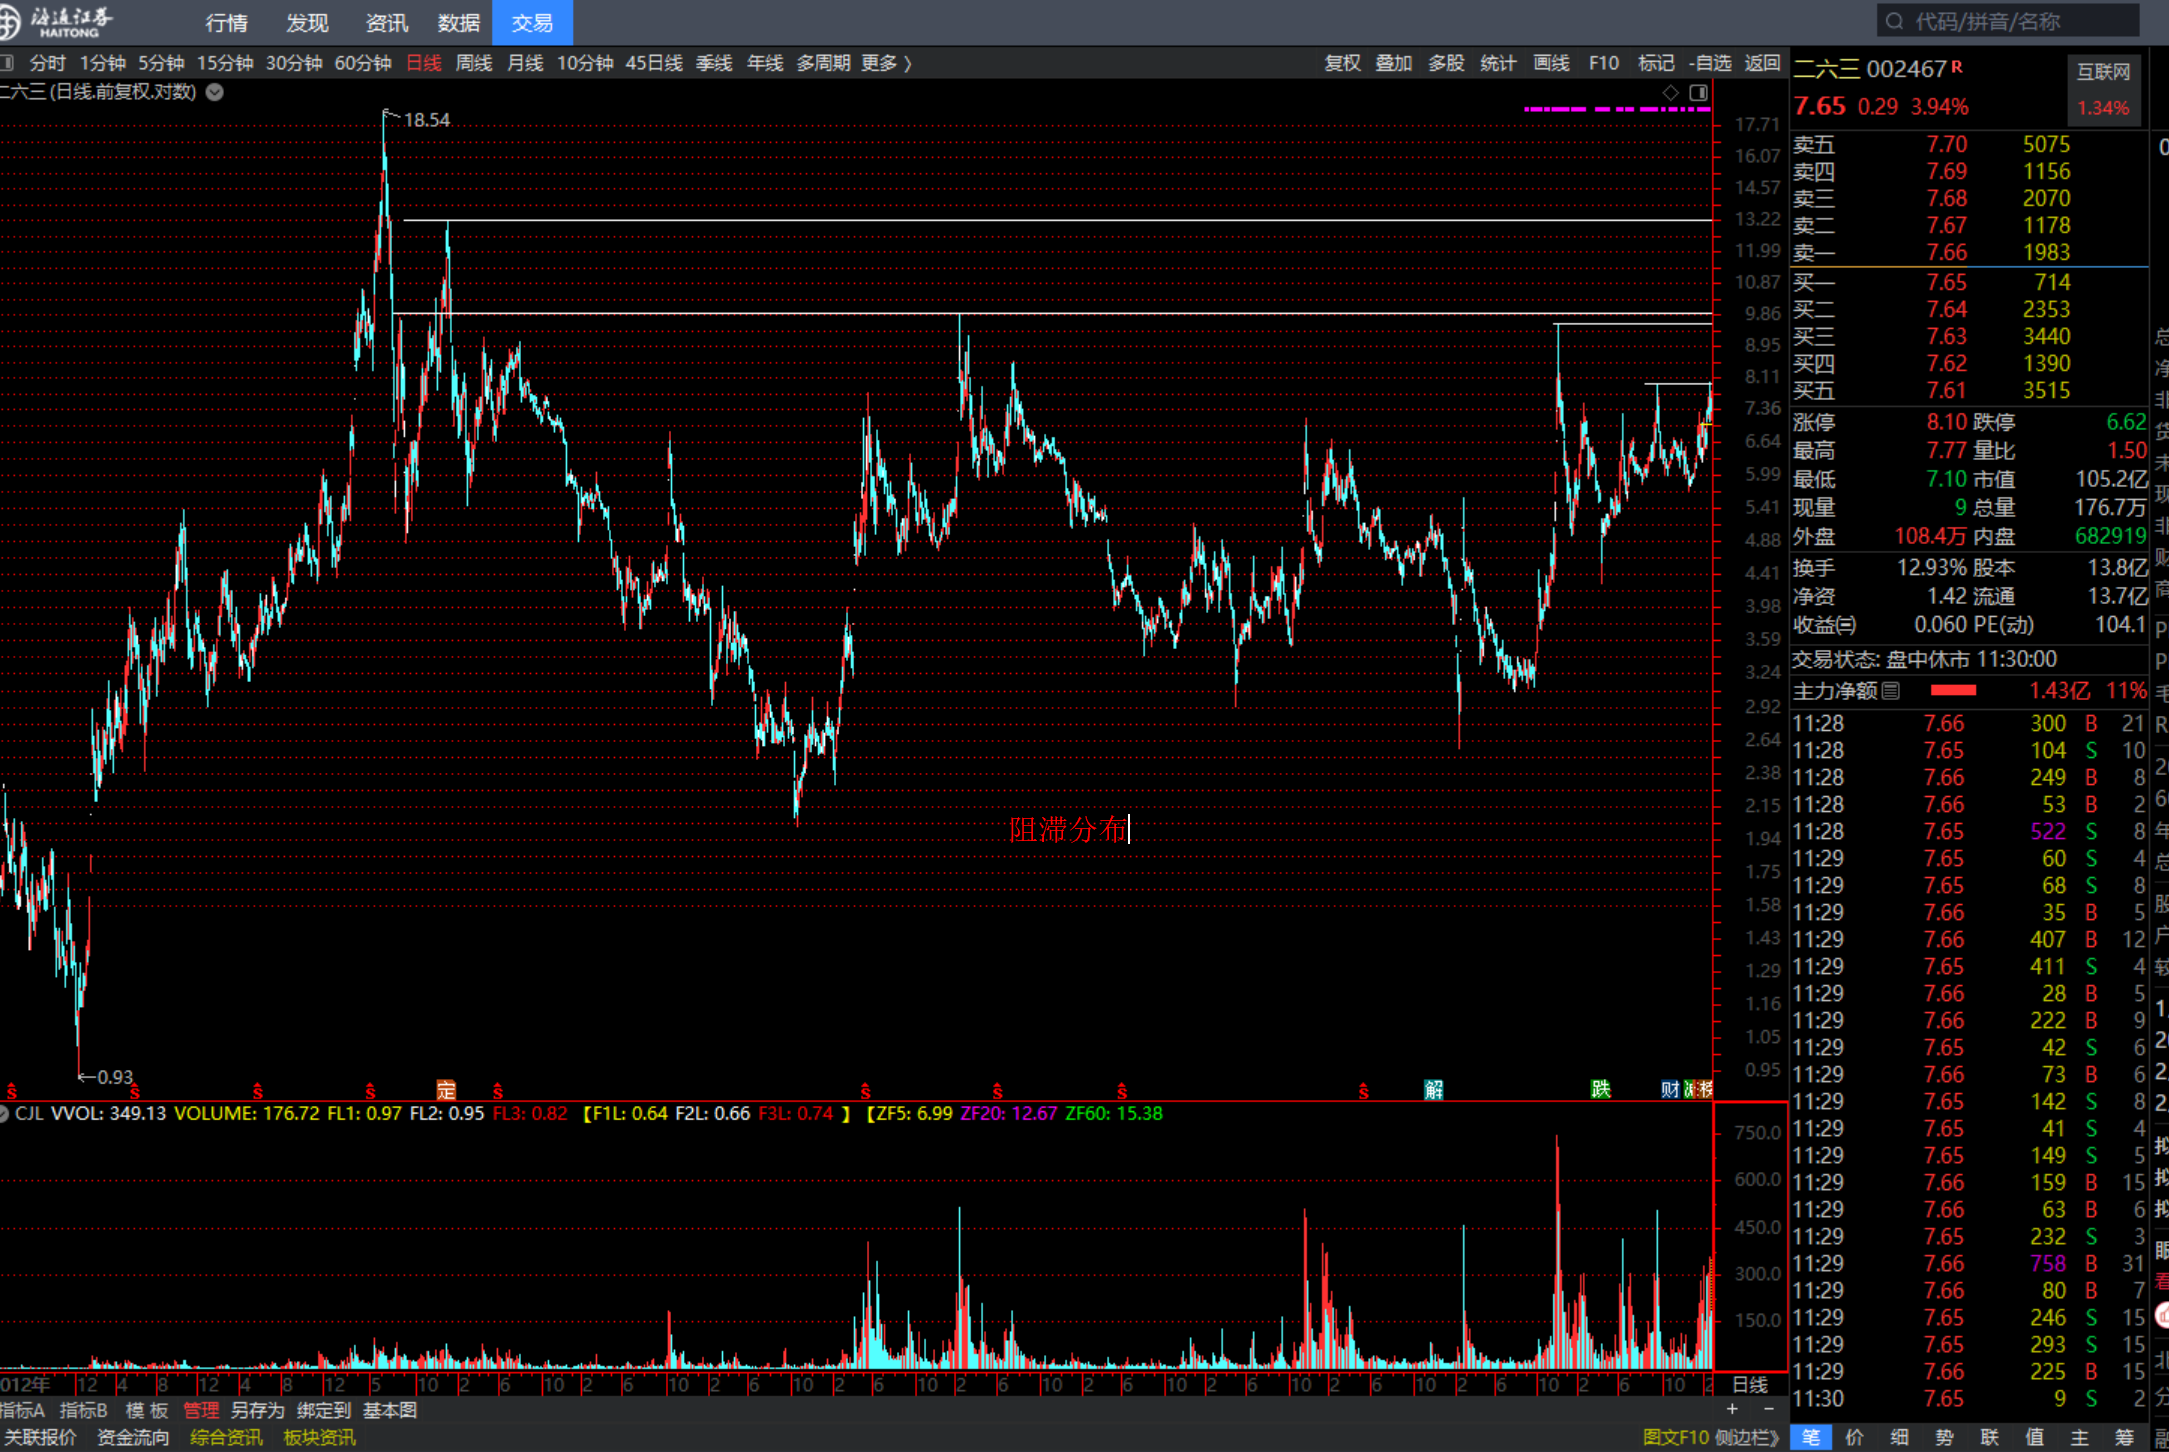Expand the 更多 periods menu

click(x=886, y=63)
